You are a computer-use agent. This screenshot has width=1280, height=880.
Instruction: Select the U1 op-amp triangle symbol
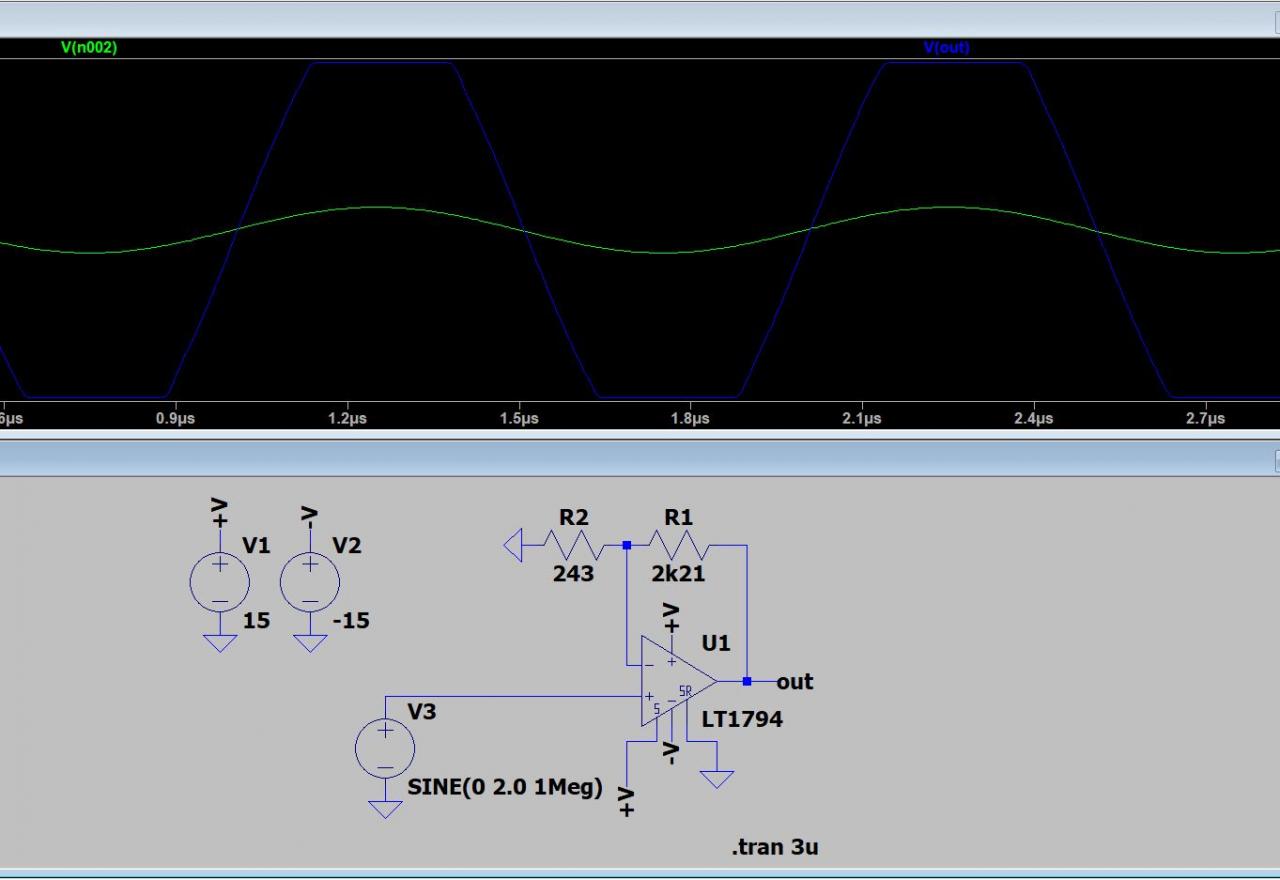click(x=679, y=681)
